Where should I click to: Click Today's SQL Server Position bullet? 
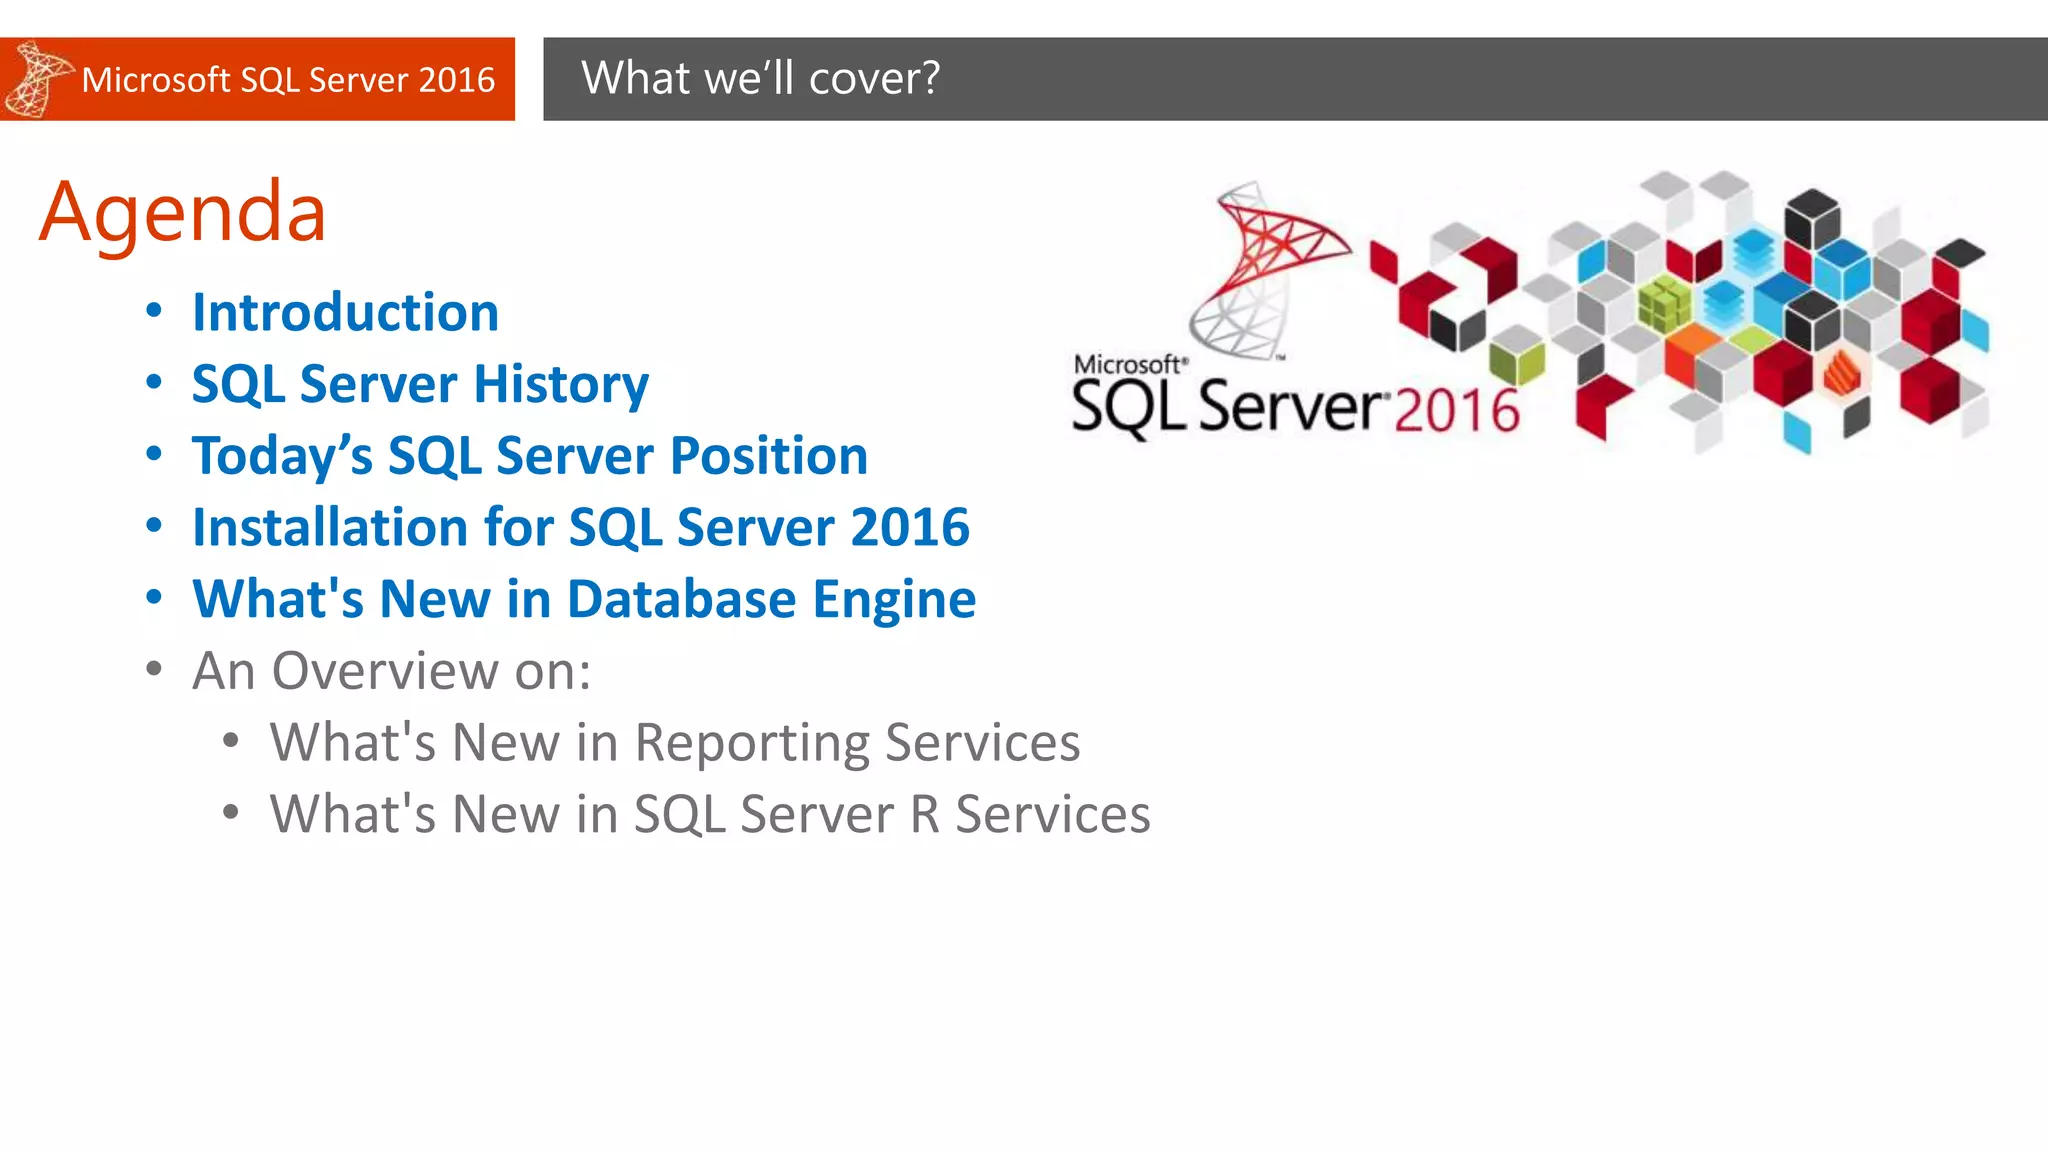click(x=530, y=457)
